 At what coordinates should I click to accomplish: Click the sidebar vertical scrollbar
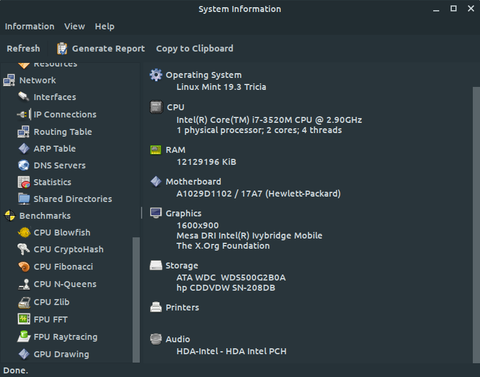coord(136,299)
